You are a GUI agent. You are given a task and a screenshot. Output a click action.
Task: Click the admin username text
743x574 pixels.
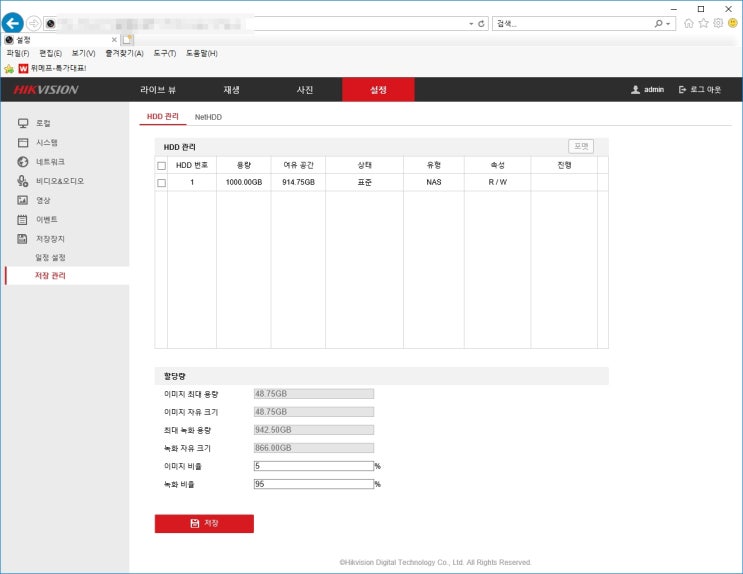pyautogui.click(x=654, y=90)
